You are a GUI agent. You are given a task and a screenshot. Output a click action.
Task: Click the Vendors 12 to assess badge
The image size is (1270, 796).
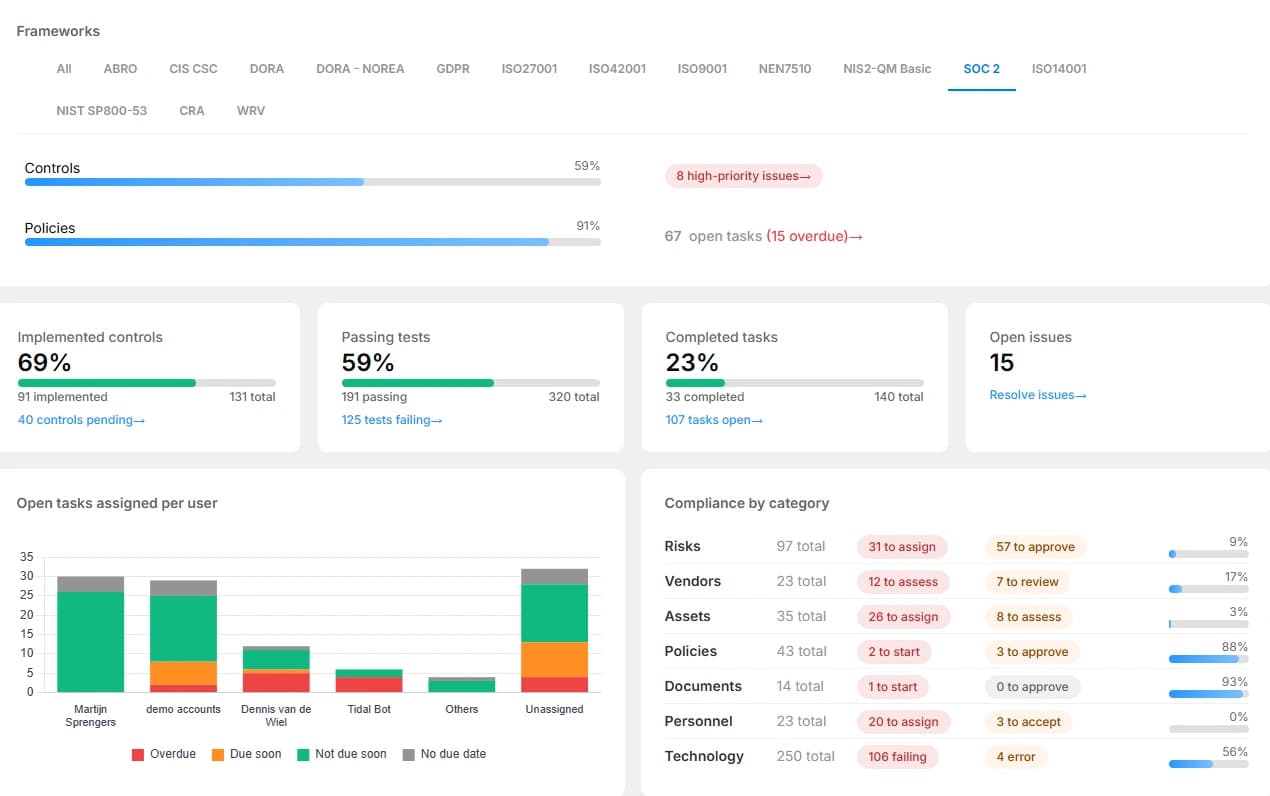(903, 582)
